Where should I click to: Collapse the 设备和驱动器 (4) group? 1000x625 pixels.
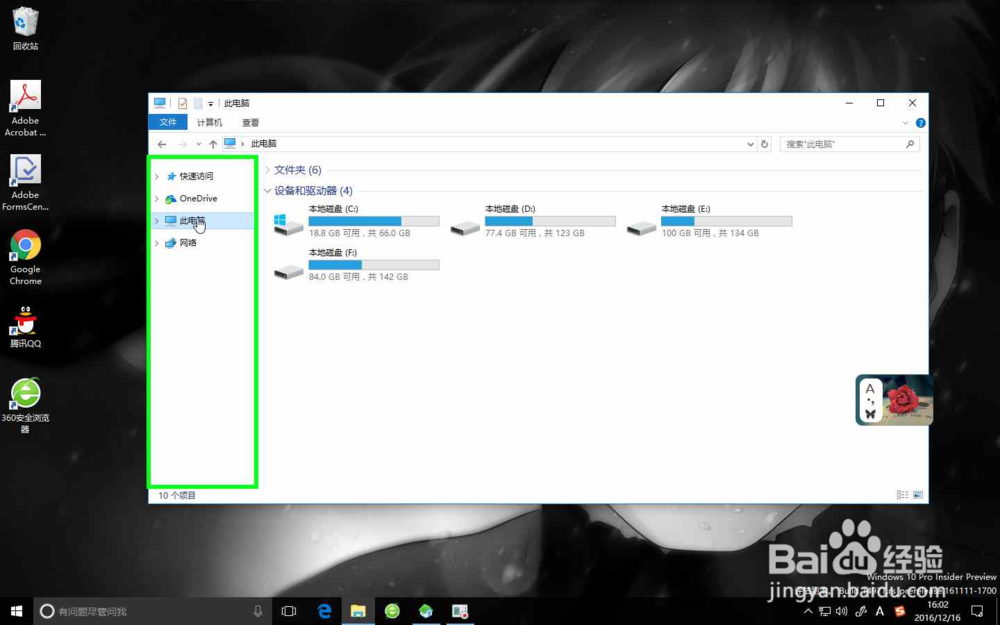(x=268, y=191)
